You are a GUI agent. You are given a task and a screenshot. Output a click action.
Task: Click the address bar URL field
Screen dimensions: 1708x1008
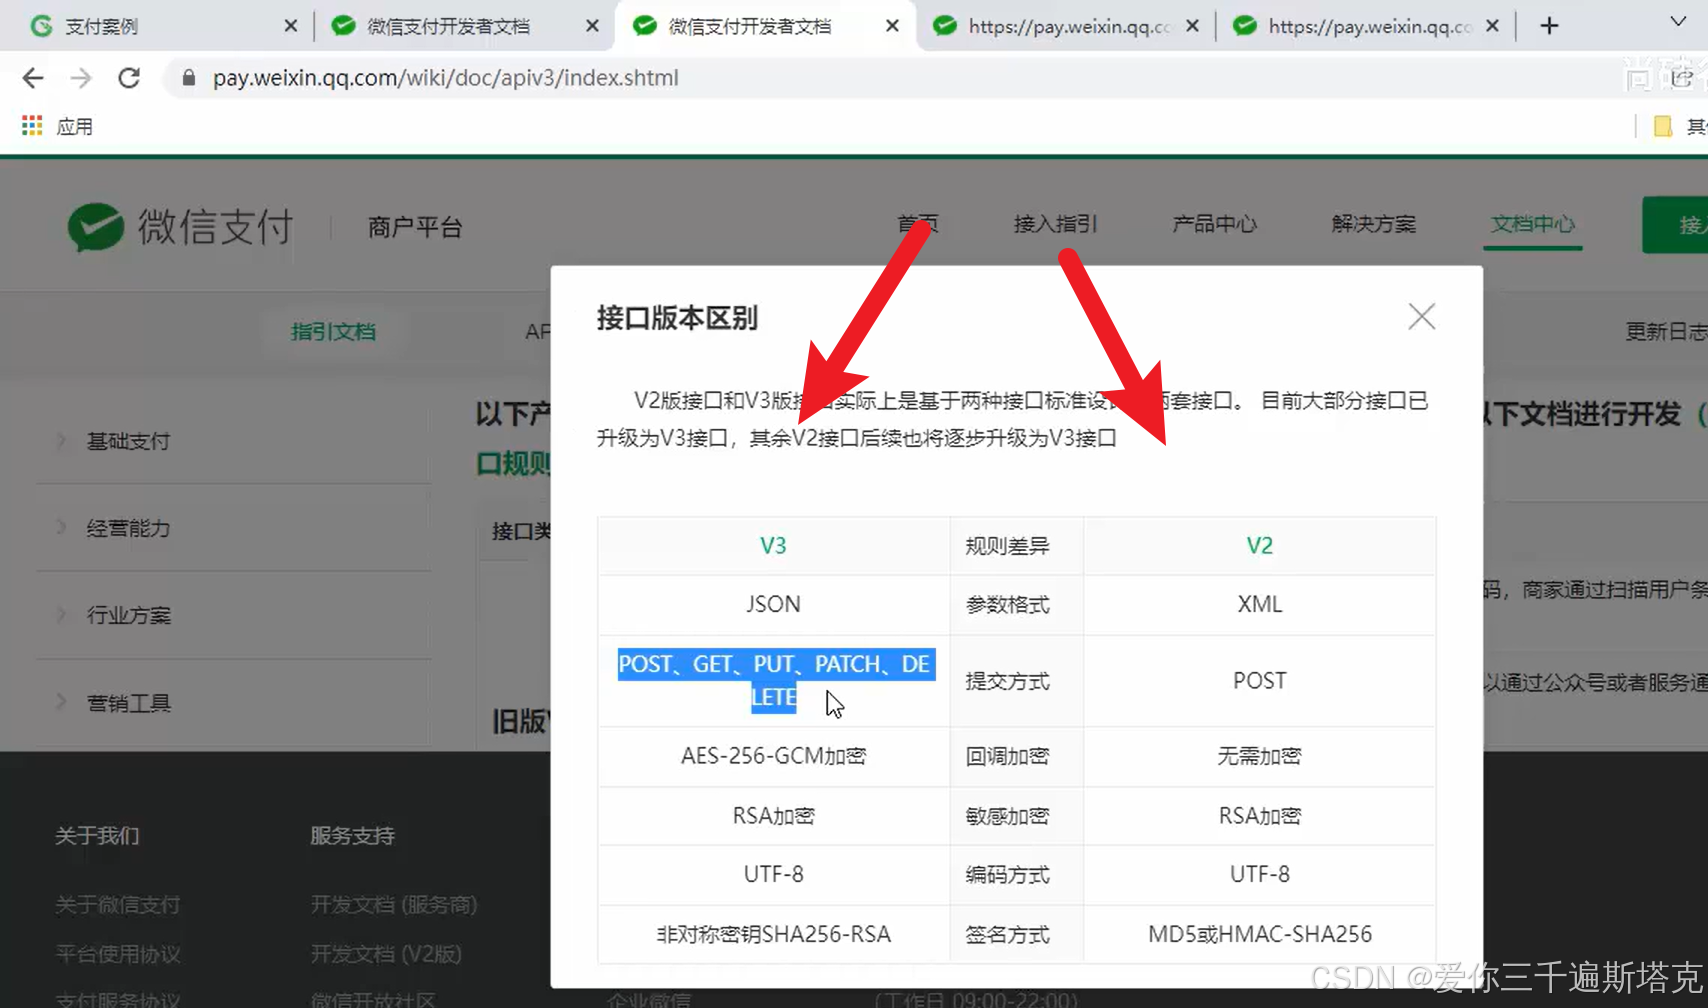click(x=445, y=78)
